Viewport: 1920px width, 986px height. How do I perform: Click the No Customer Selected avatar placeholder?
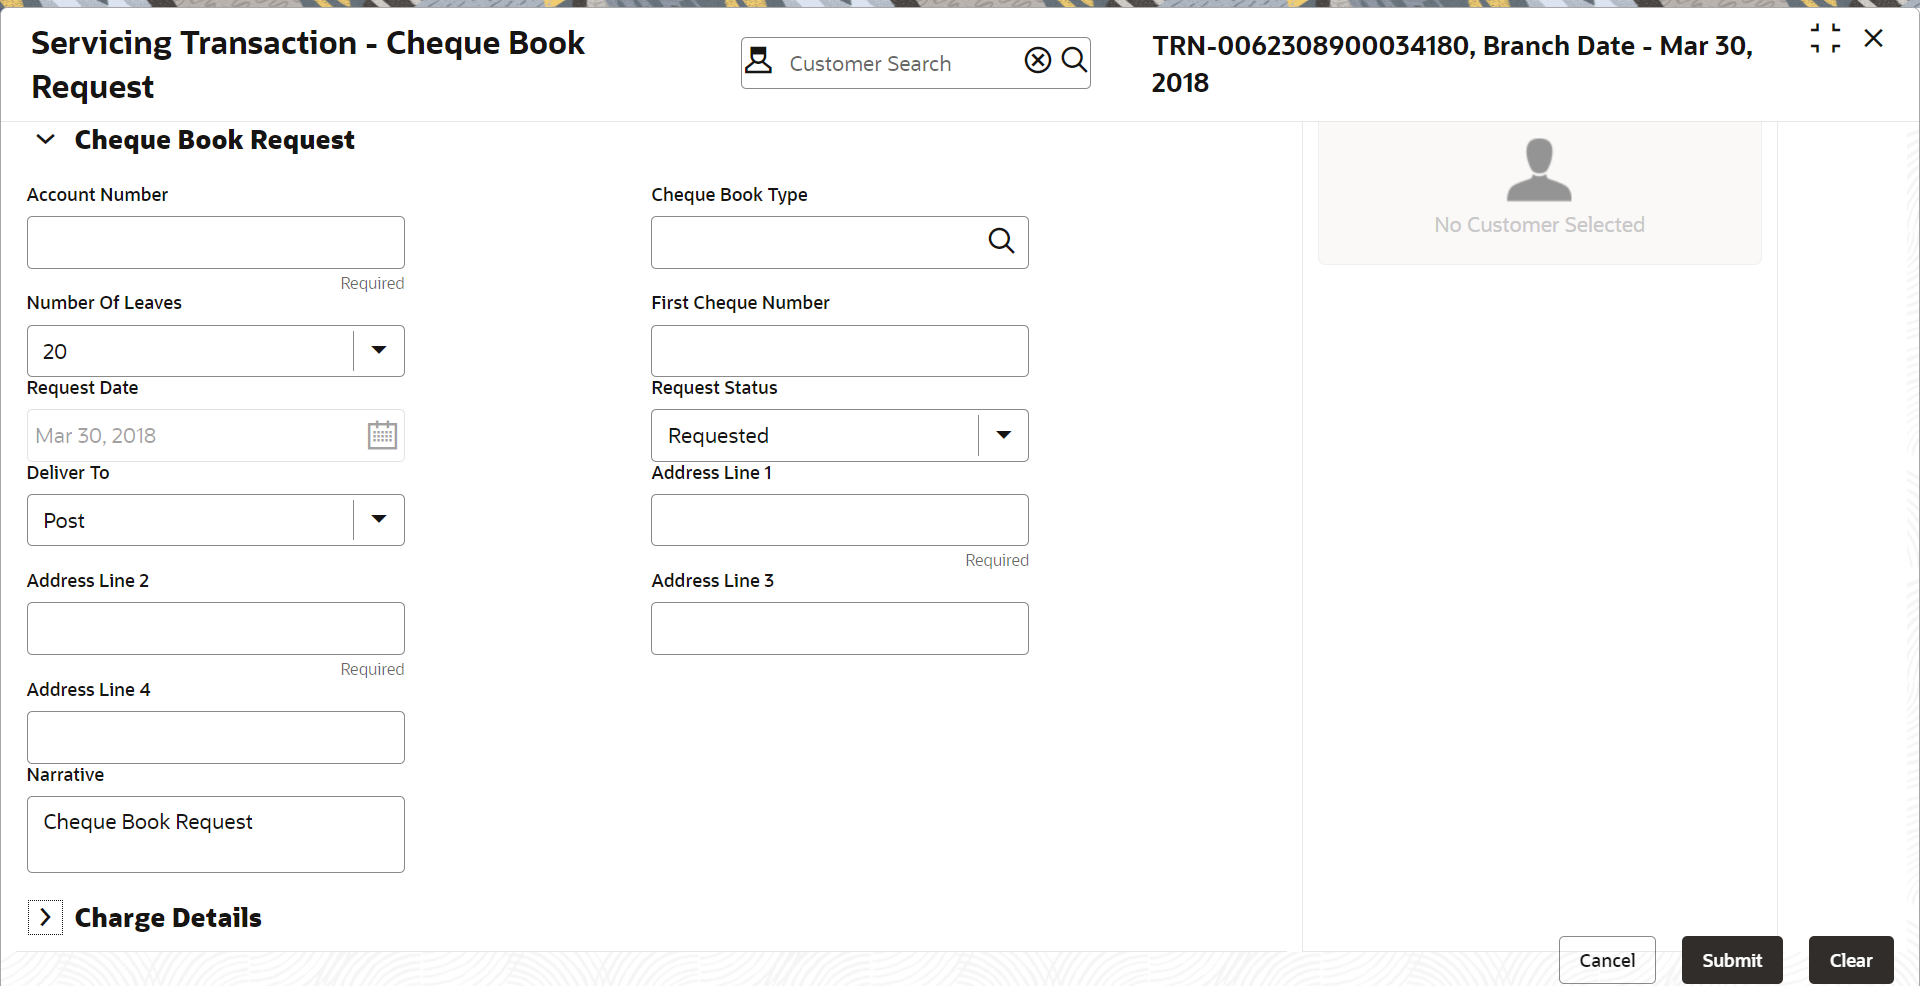click(1539, 170)
